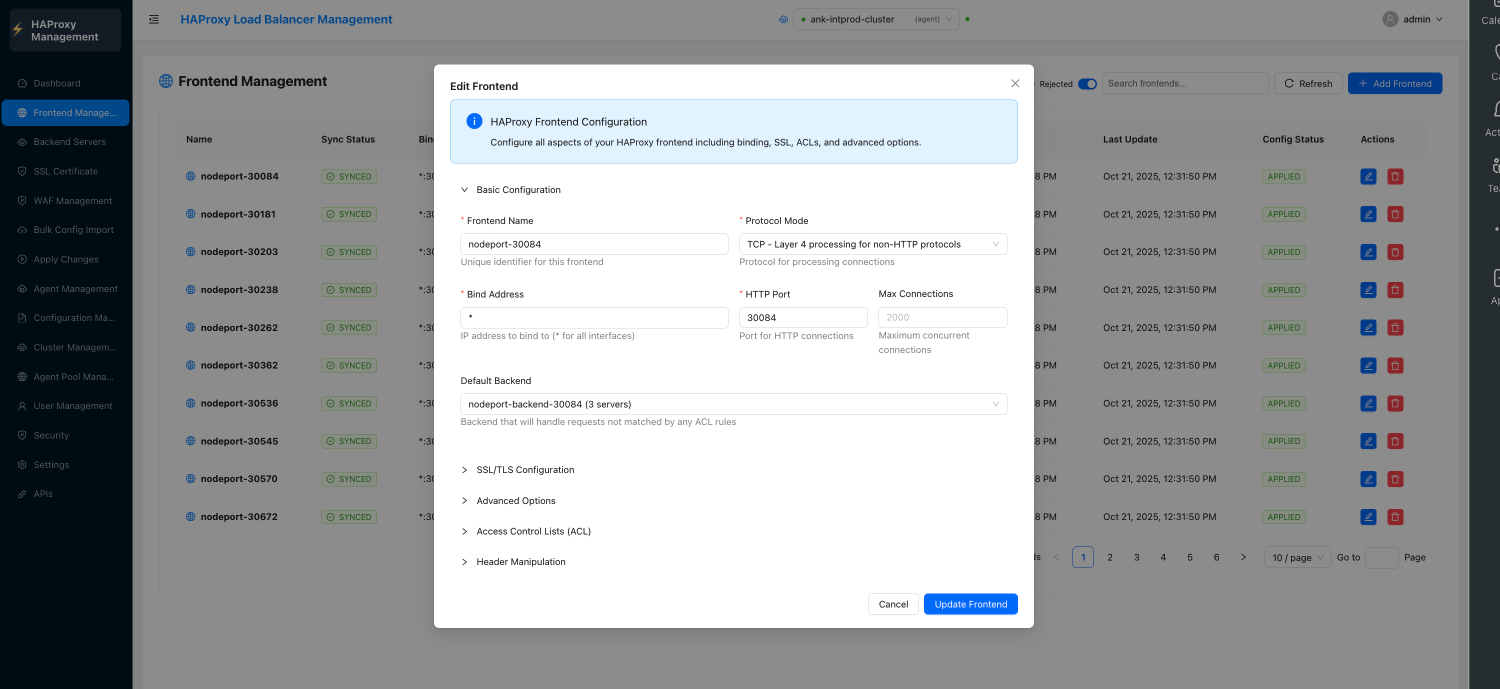
Task: Open Bulk Config Import in the sidebar
Action: pyautogui.click(x=66, y=230)
